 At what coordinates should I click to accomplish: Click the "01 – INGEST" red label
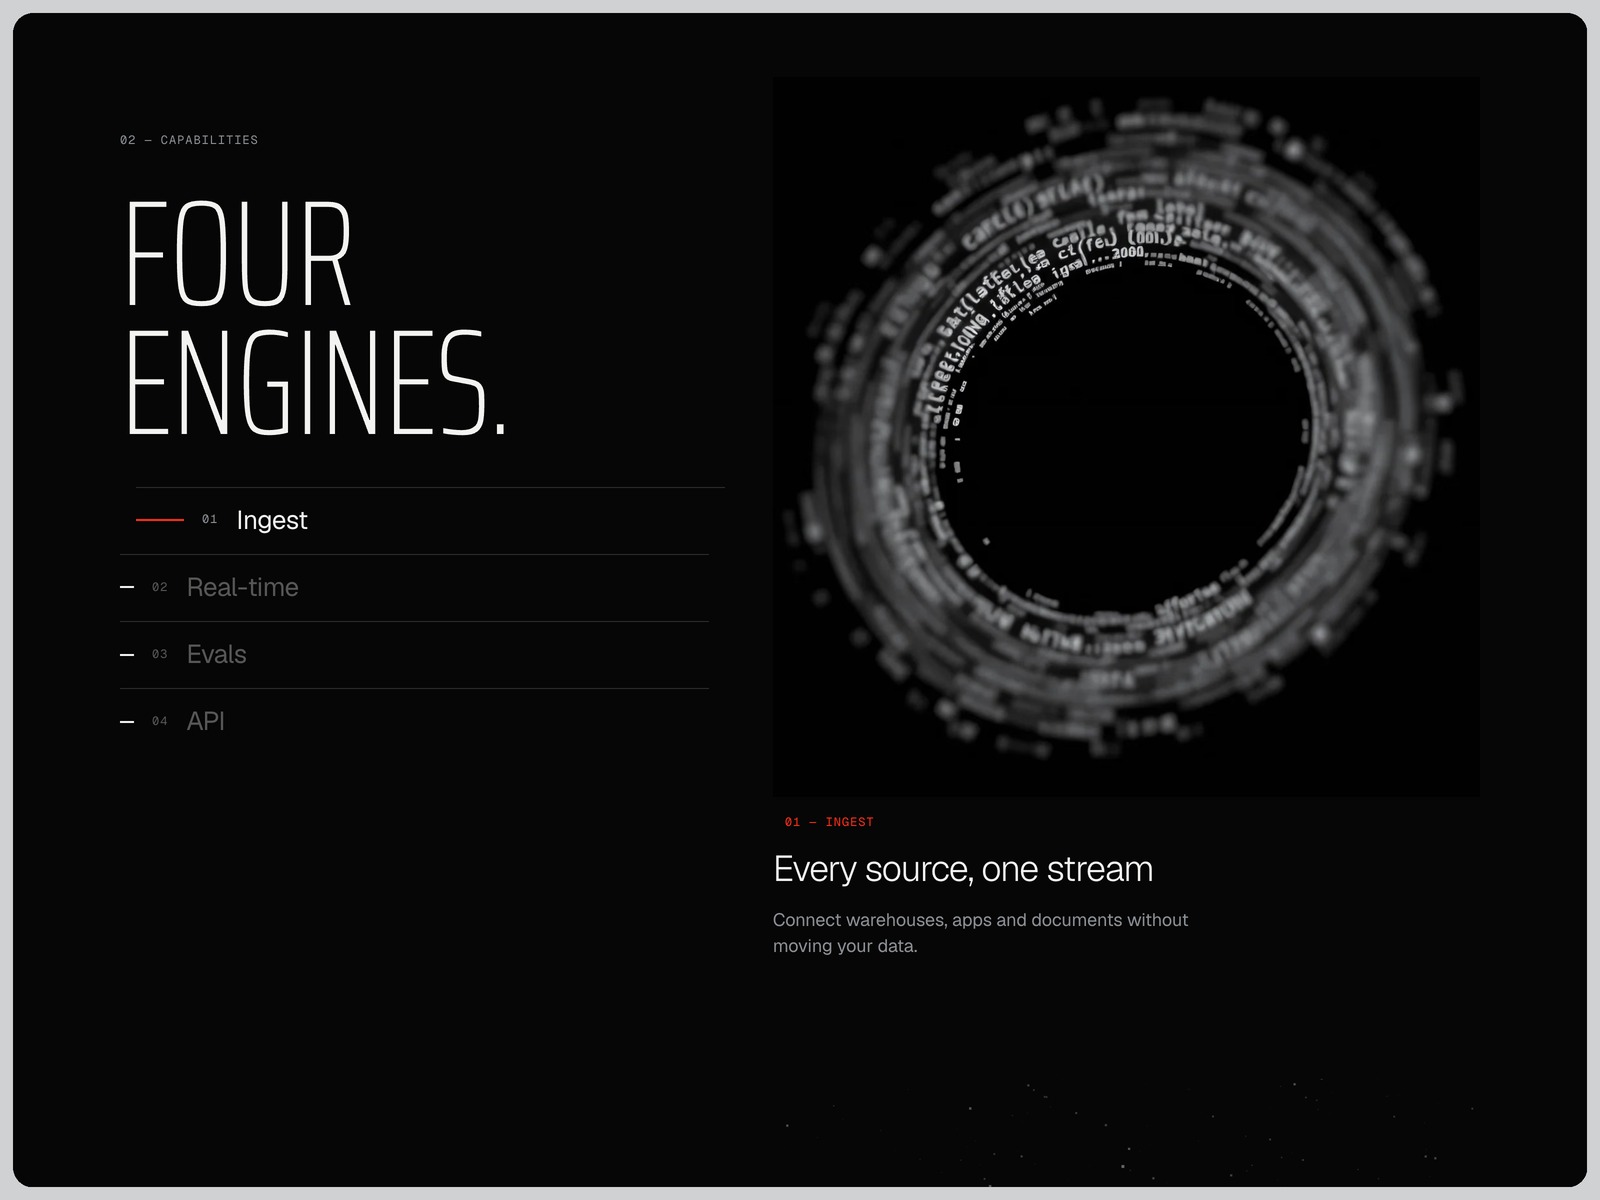829,822
